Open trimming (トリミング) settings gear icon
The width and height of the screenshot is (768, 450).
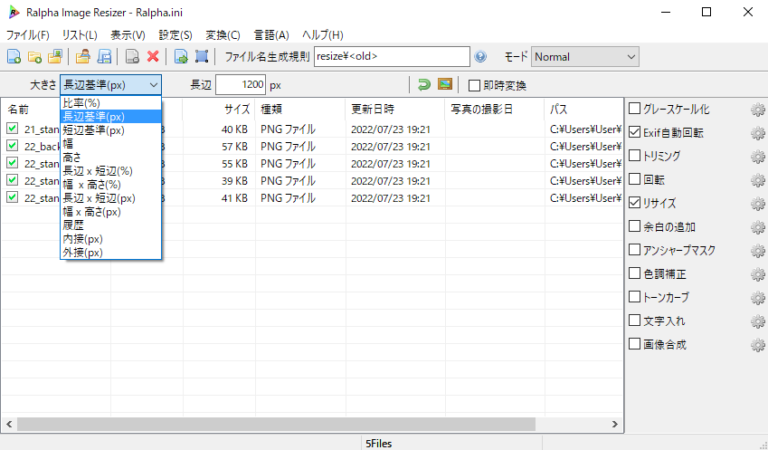tap(758, 156)
